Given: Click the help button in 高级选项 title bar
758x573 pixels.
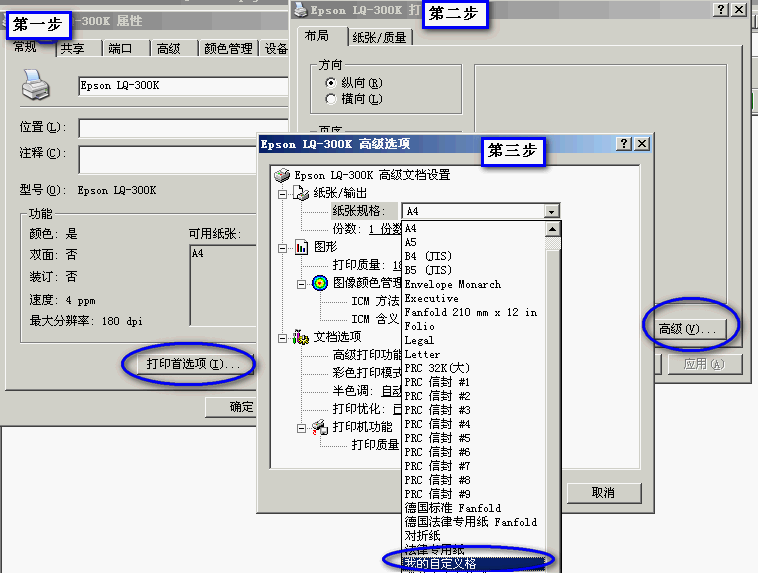Looking at the screenshot, I should pos(624,144).
